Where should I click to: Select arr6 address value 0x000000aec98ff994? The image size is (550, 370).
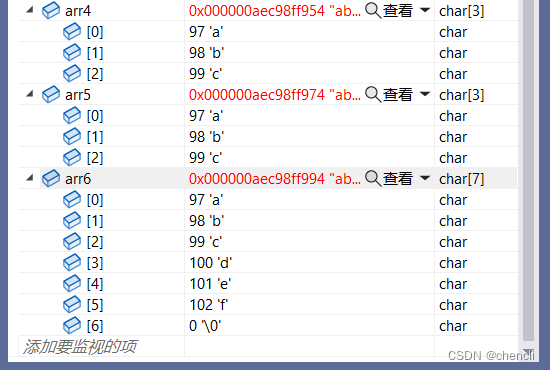257,179
